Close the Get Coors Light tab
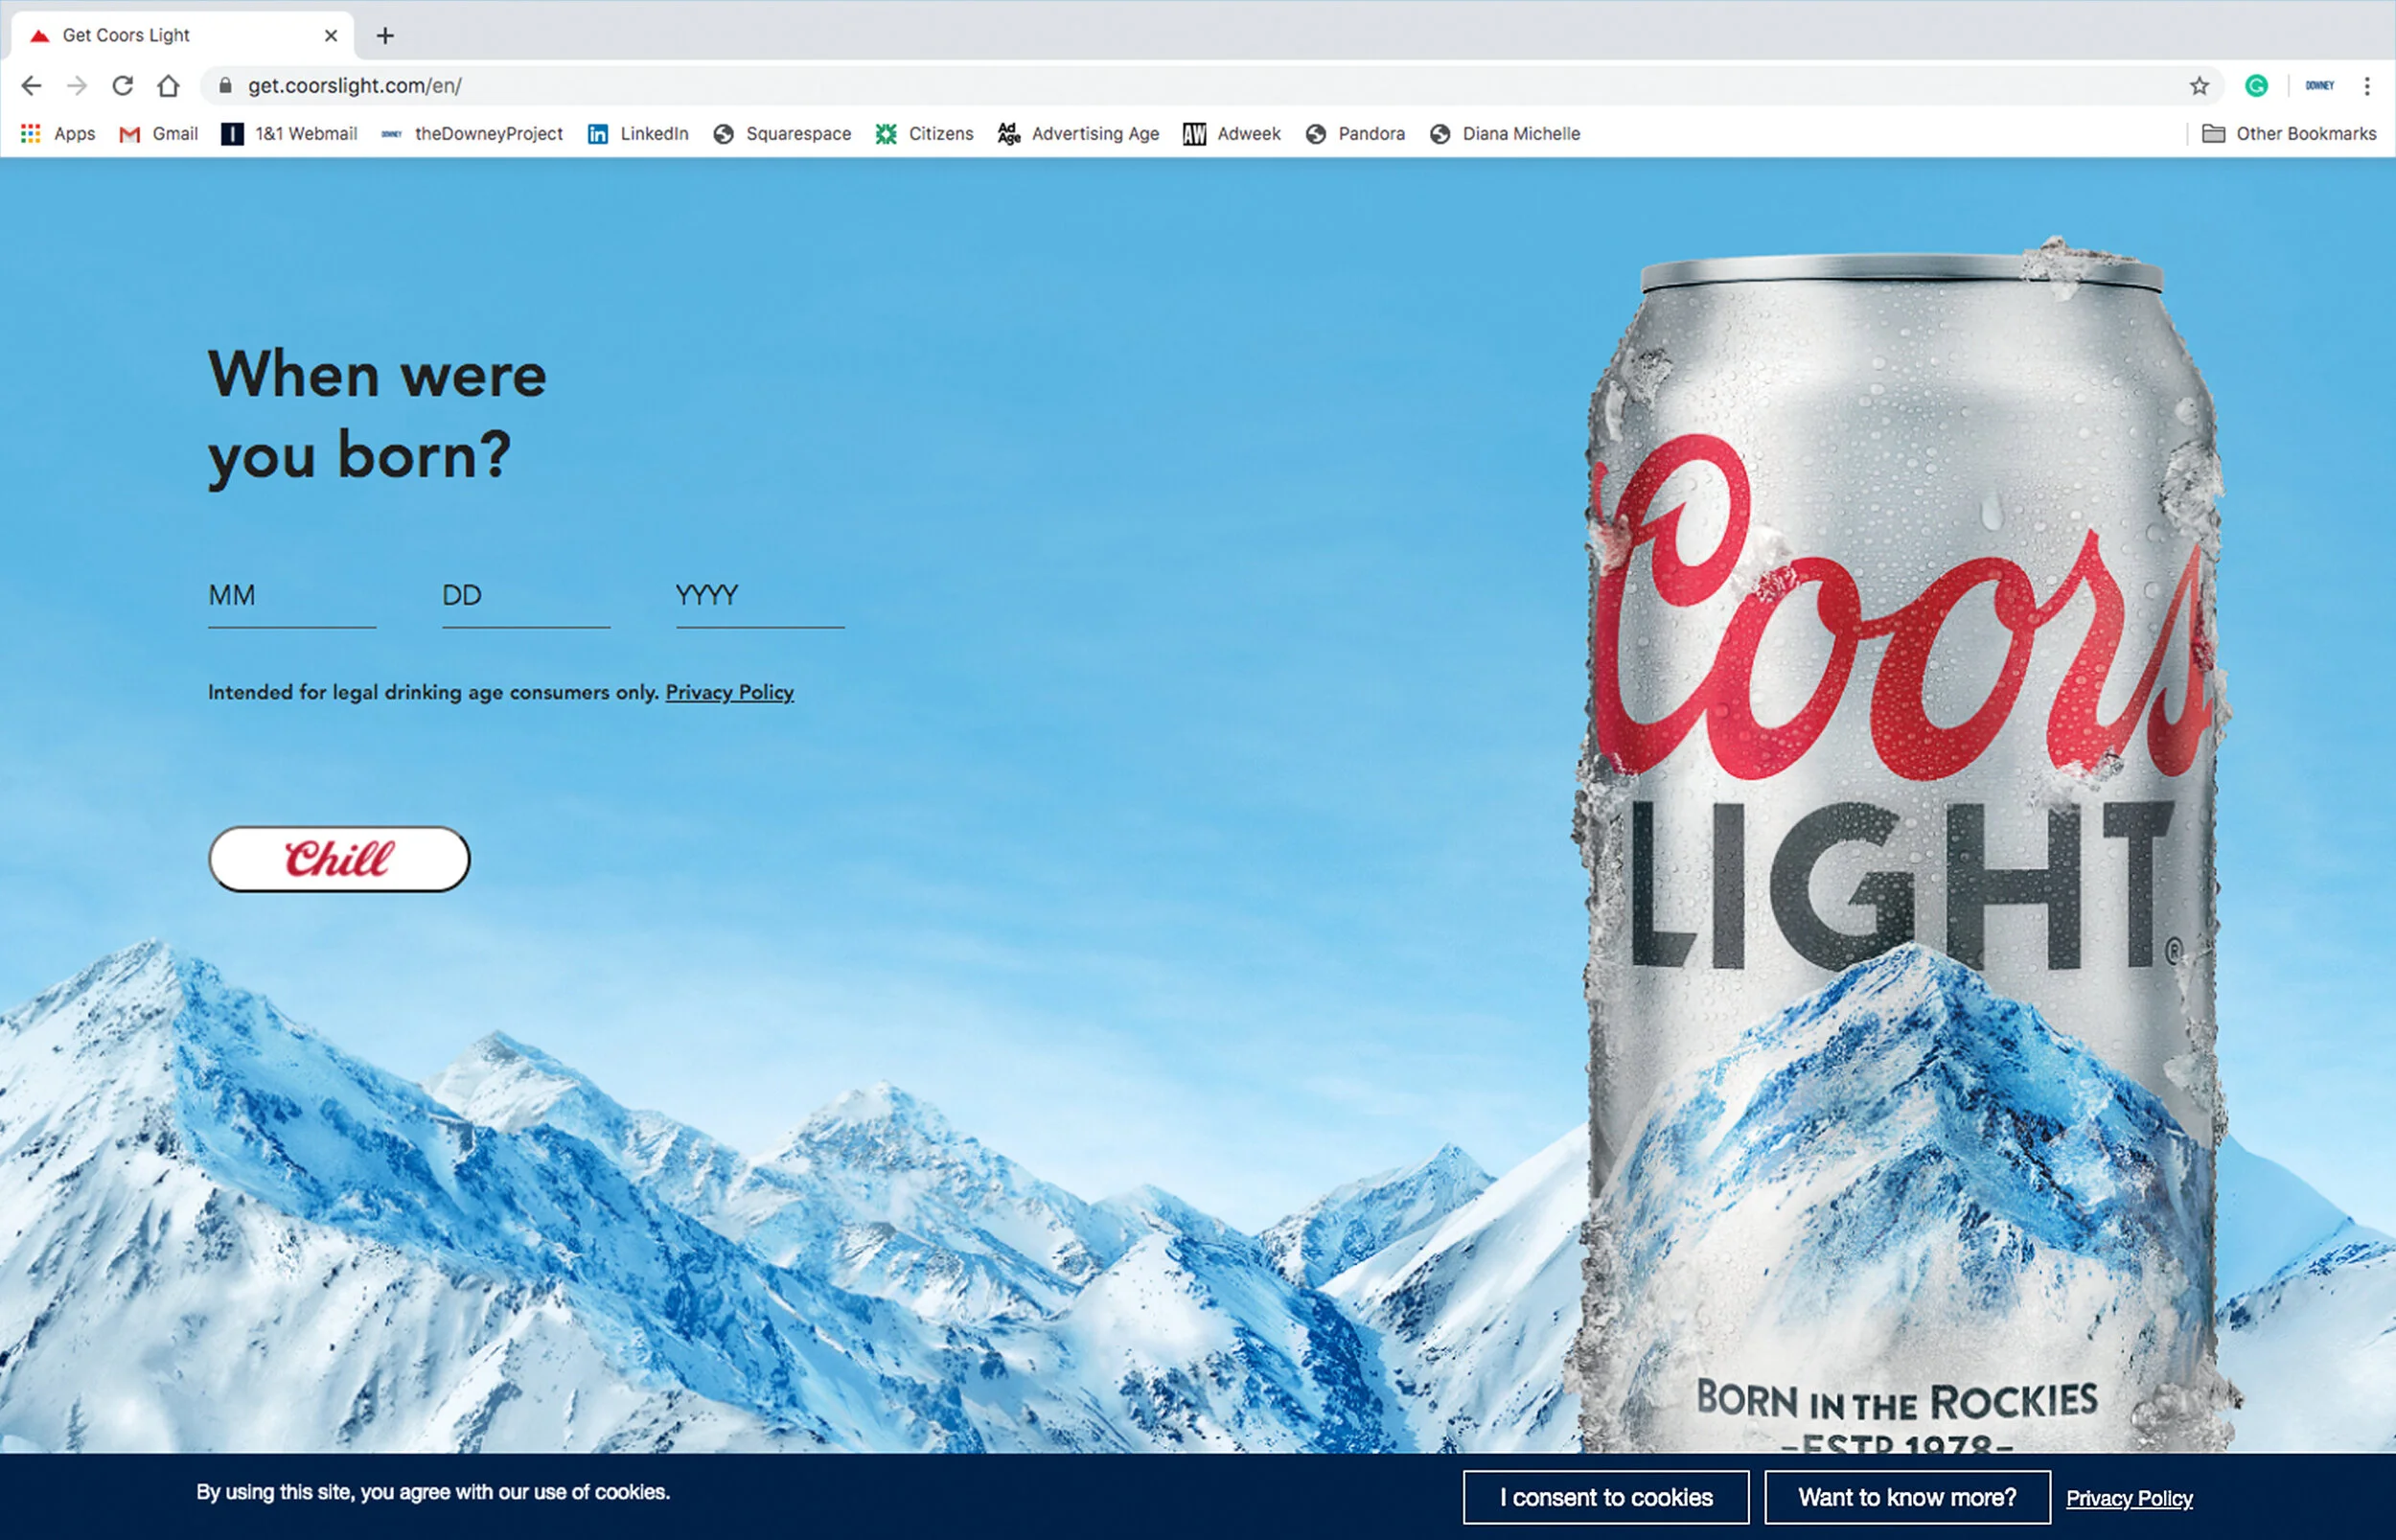This screenshot has width=2396, height=1540. point(331,36)
